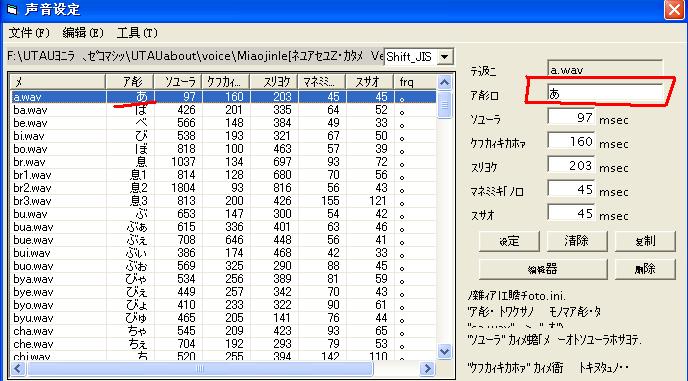Select the byo.wav row
Image resolution: width=688 pixels, height=381 pixels.
223,305
